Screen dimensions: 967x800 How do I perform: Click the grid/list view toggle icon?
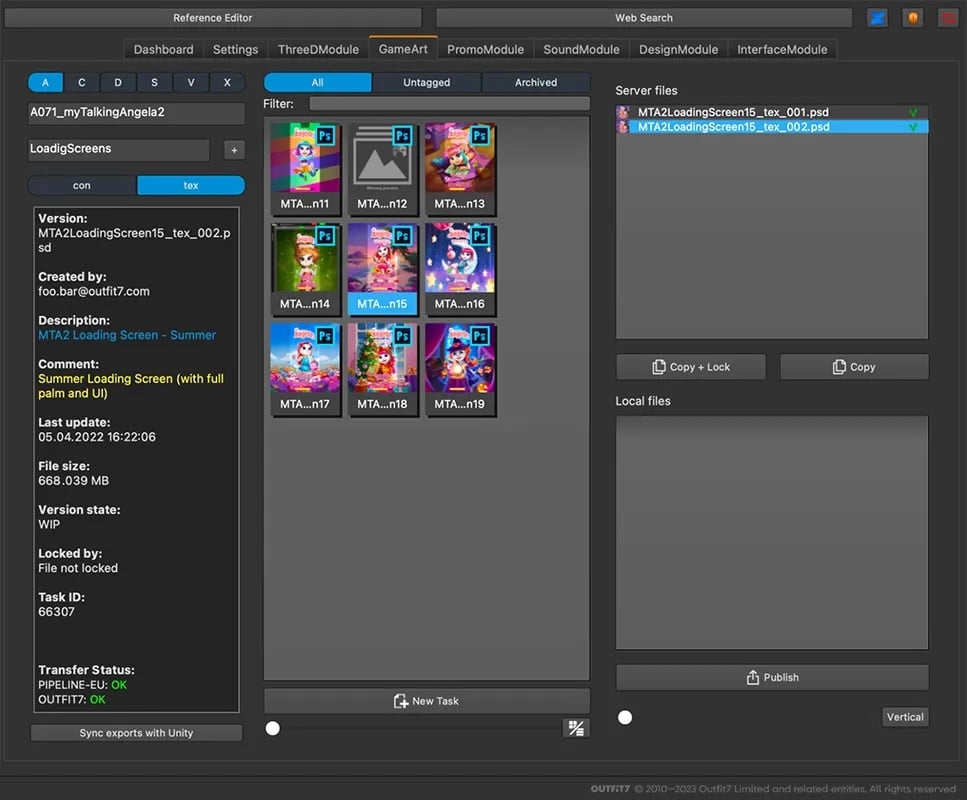click(575, 728)
